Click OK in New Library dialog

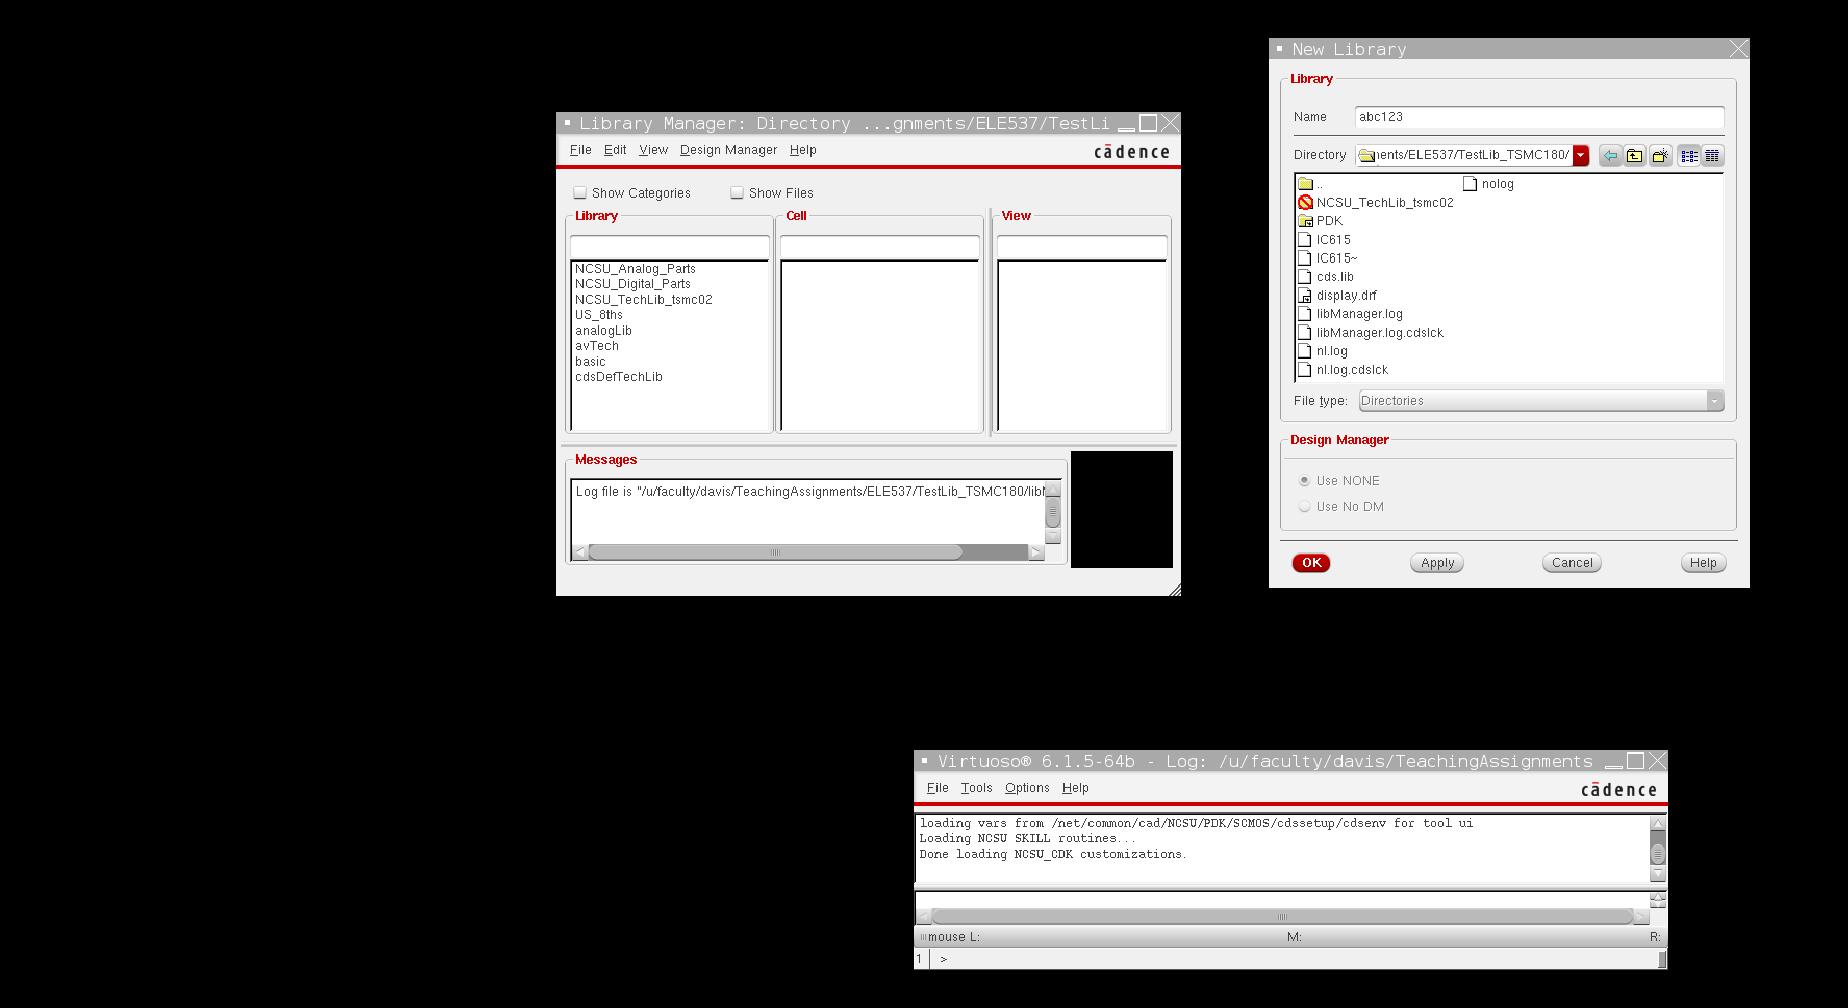pyautogui.click(x=1311, y=563)
